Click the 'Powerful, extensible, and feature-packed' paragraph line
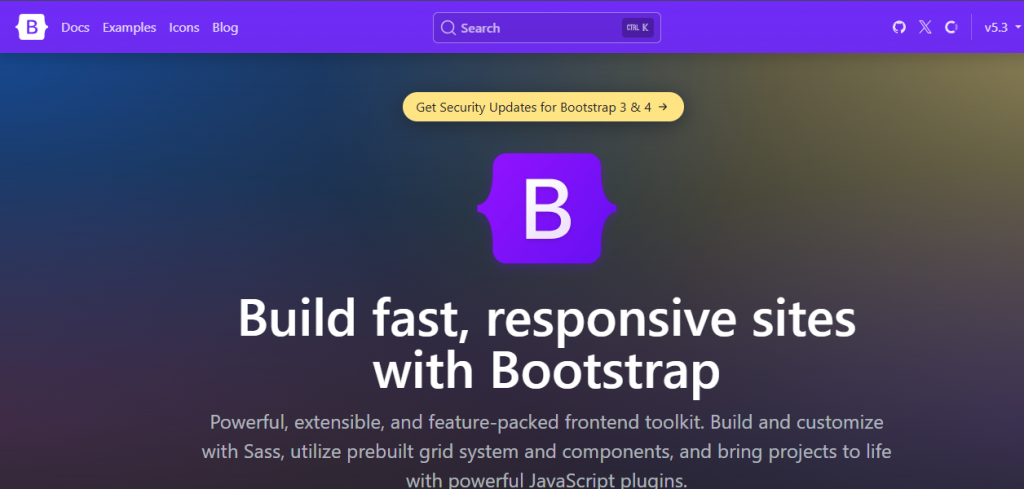The width and height of the screenshot is (1024, 489). tap(547, 422)
